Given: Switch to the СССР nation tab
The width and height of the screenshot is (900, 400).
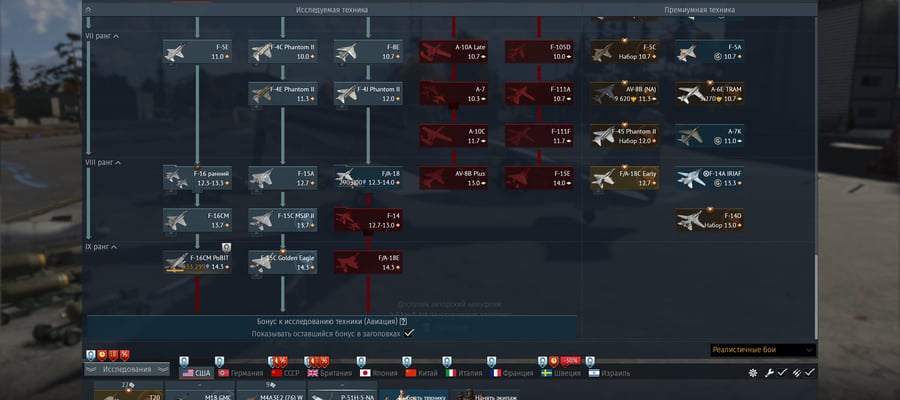Looking at the screenshot, I should click(x=285, y=373).
